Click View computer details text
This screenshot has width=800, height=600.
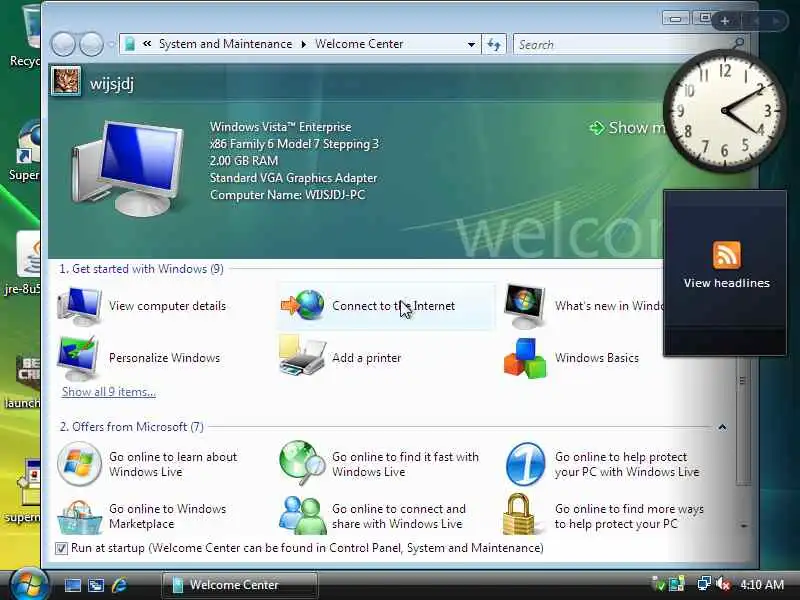[167, 306]
